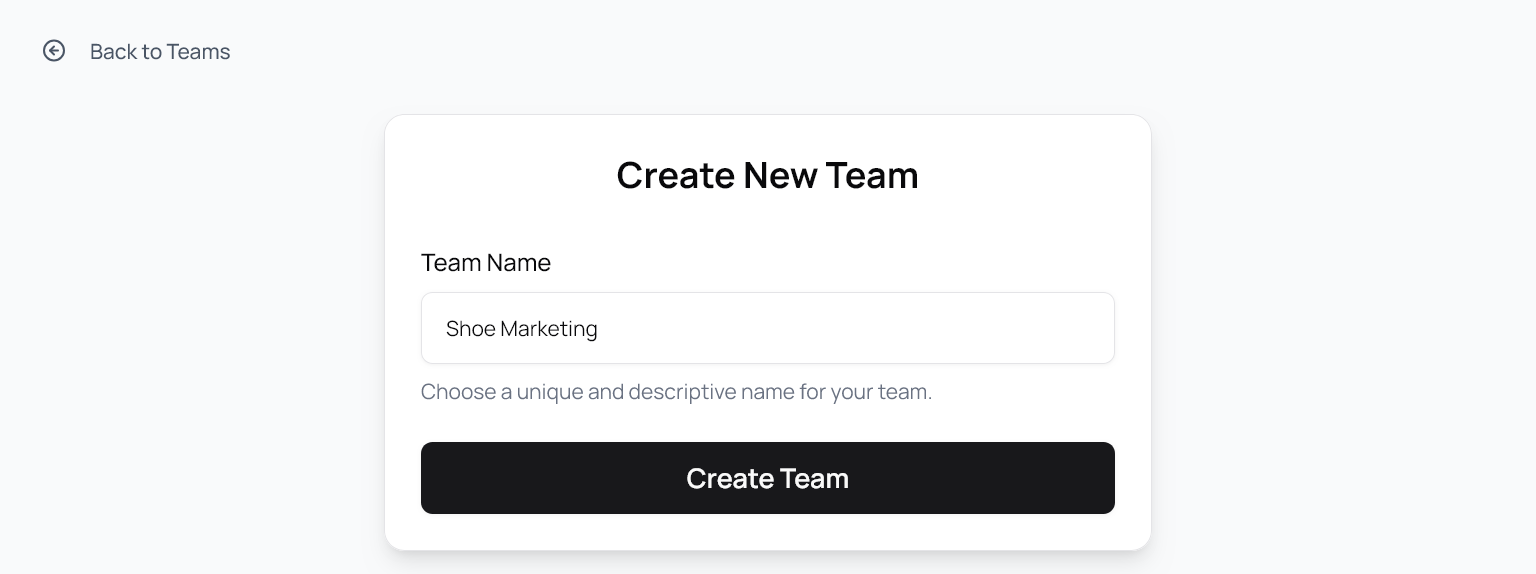Focus the Team Name input field
The width and height of the screenshot is (1536, 574).
(767, 328)
